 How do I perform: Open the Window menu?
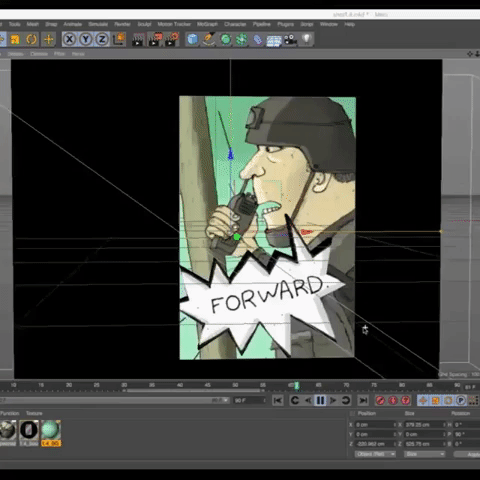pyautogui.click(x=329, y=24)
